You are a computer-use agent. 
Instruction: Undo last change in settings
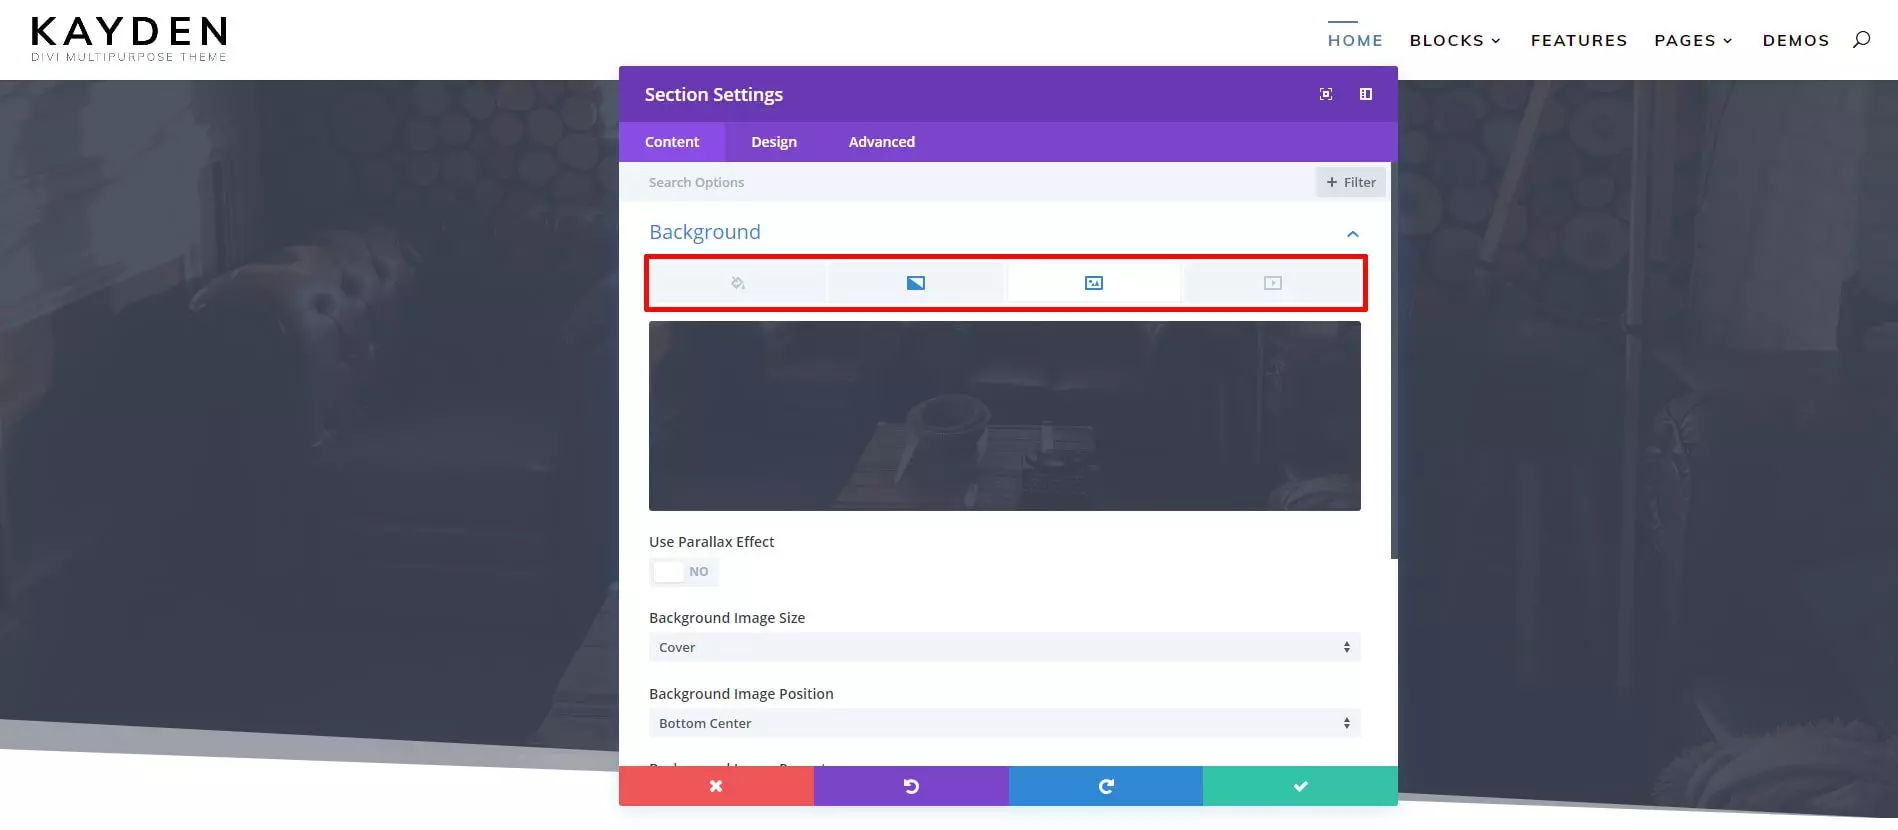(911, 786)
